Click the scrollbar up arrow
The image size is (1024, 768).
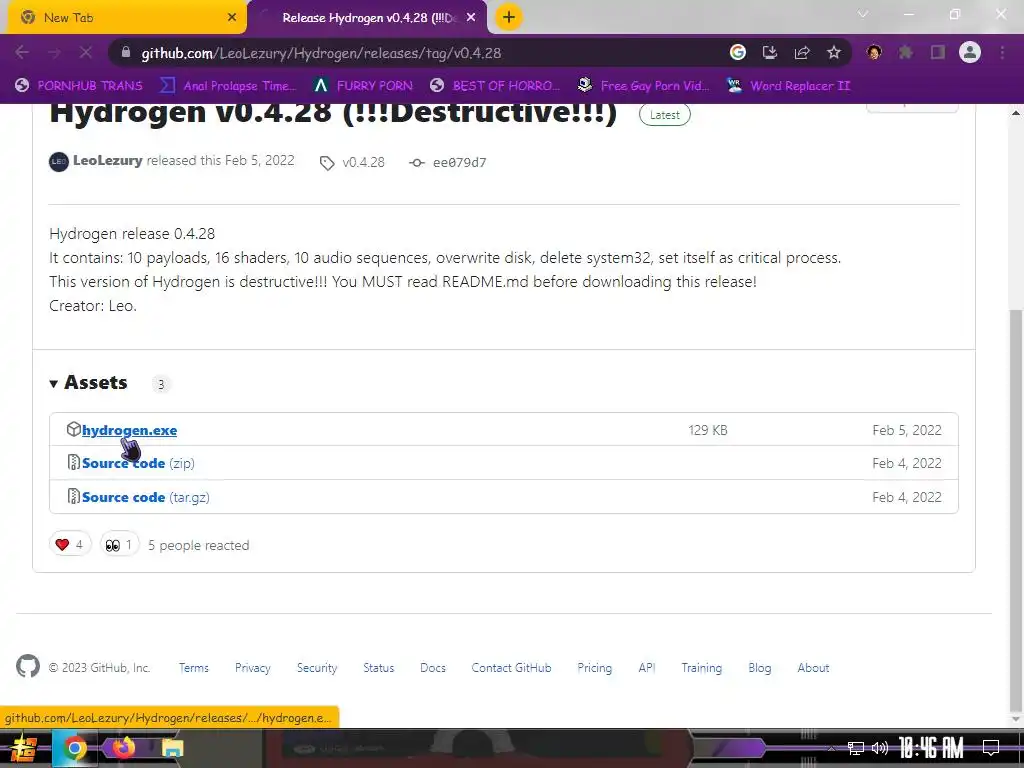click(1017, 112)
